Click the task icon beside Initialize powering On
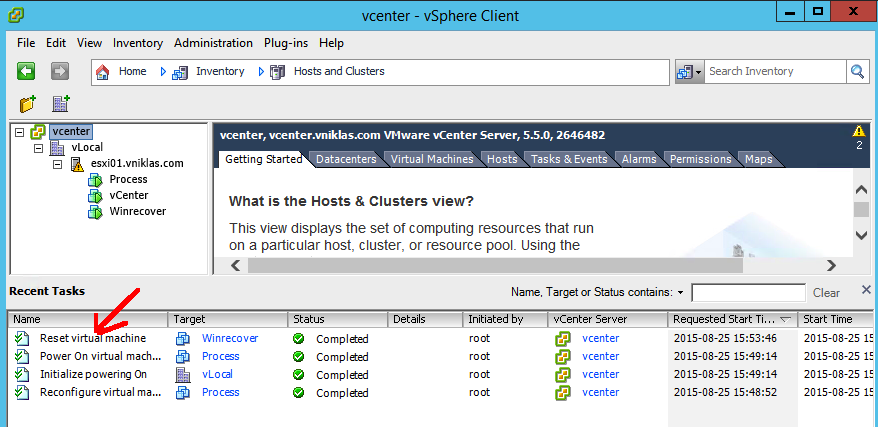The image size is (878, 427). pyautogui.click(x=22, y=374)
